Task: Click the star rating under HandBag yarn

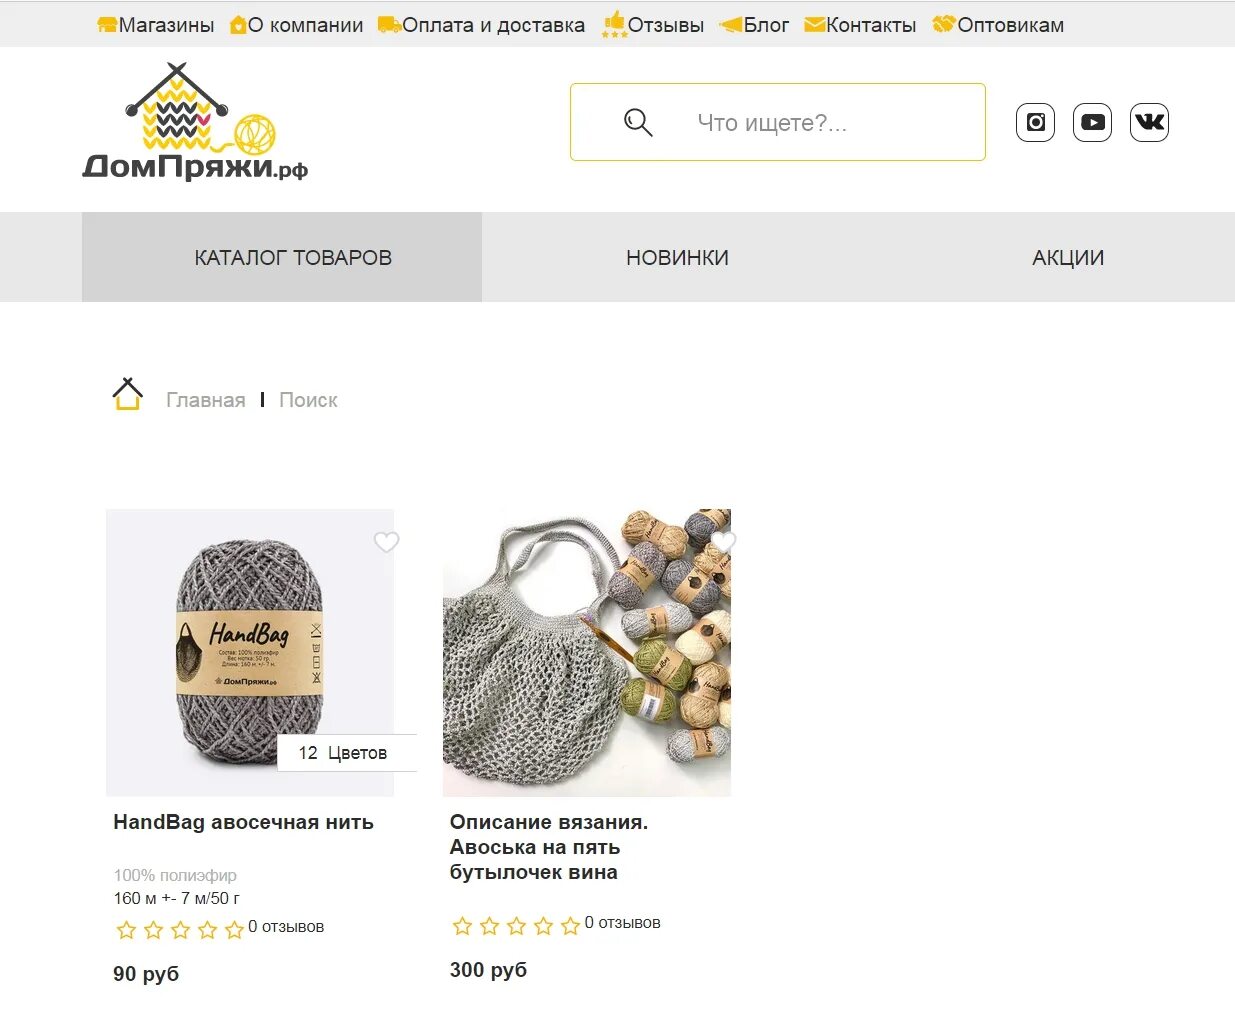Action: pyautogui.click(x=180, y=930)
